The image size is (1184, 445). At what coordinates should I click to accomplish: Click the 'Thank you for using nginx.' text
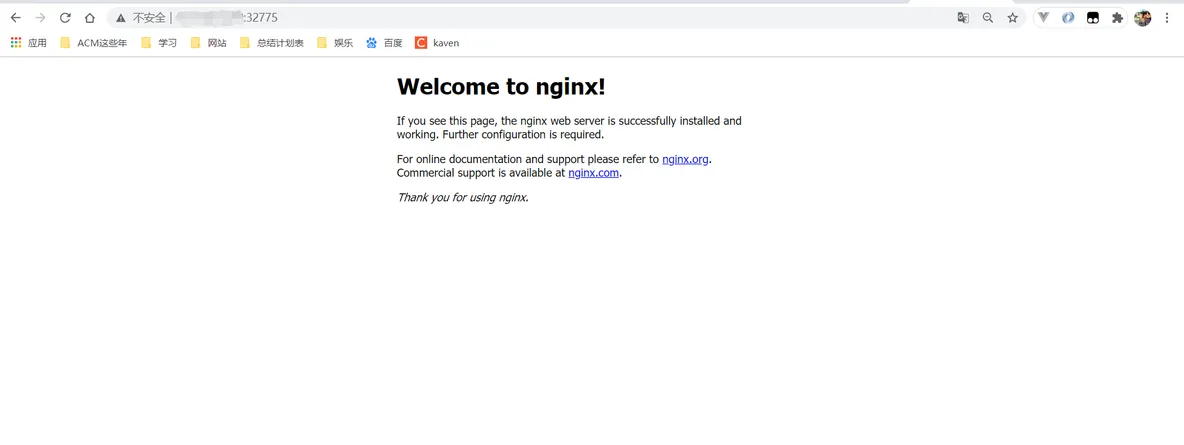tap(463, 198)
